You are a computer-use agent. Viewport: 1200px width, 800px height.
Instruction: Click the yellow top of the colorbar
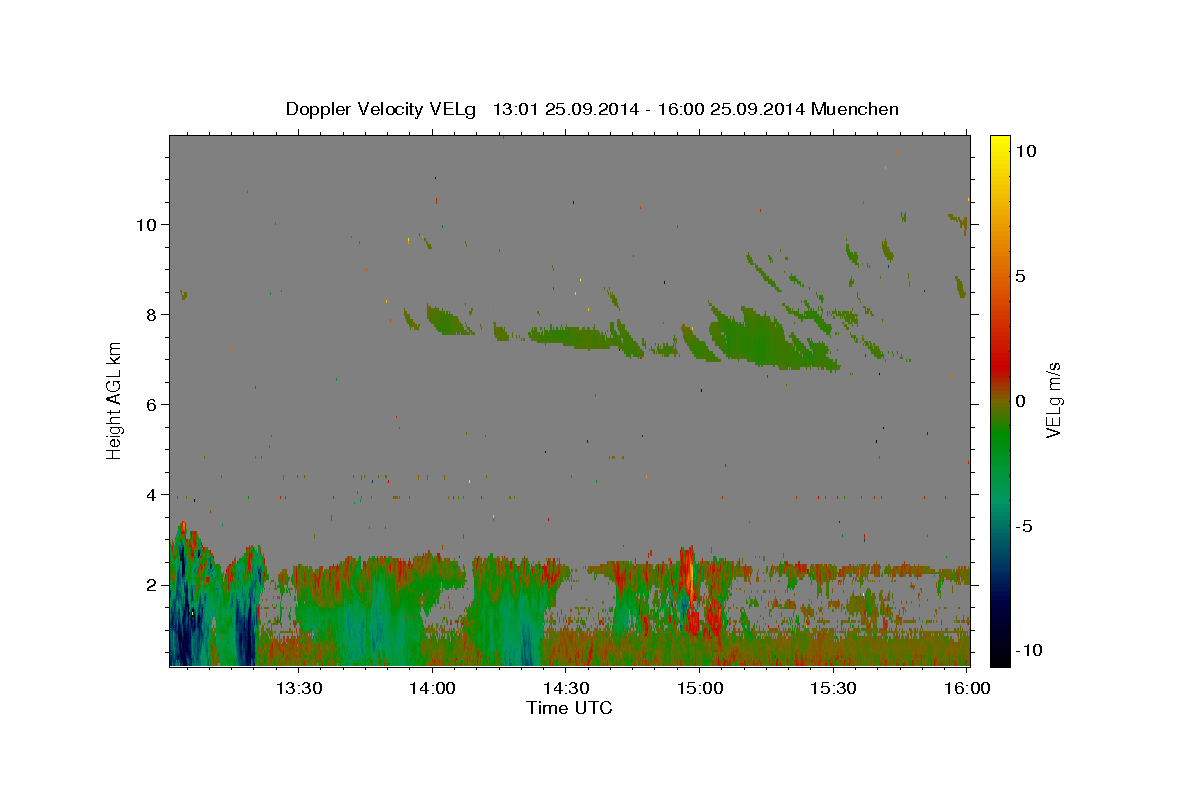coord(999,143)
